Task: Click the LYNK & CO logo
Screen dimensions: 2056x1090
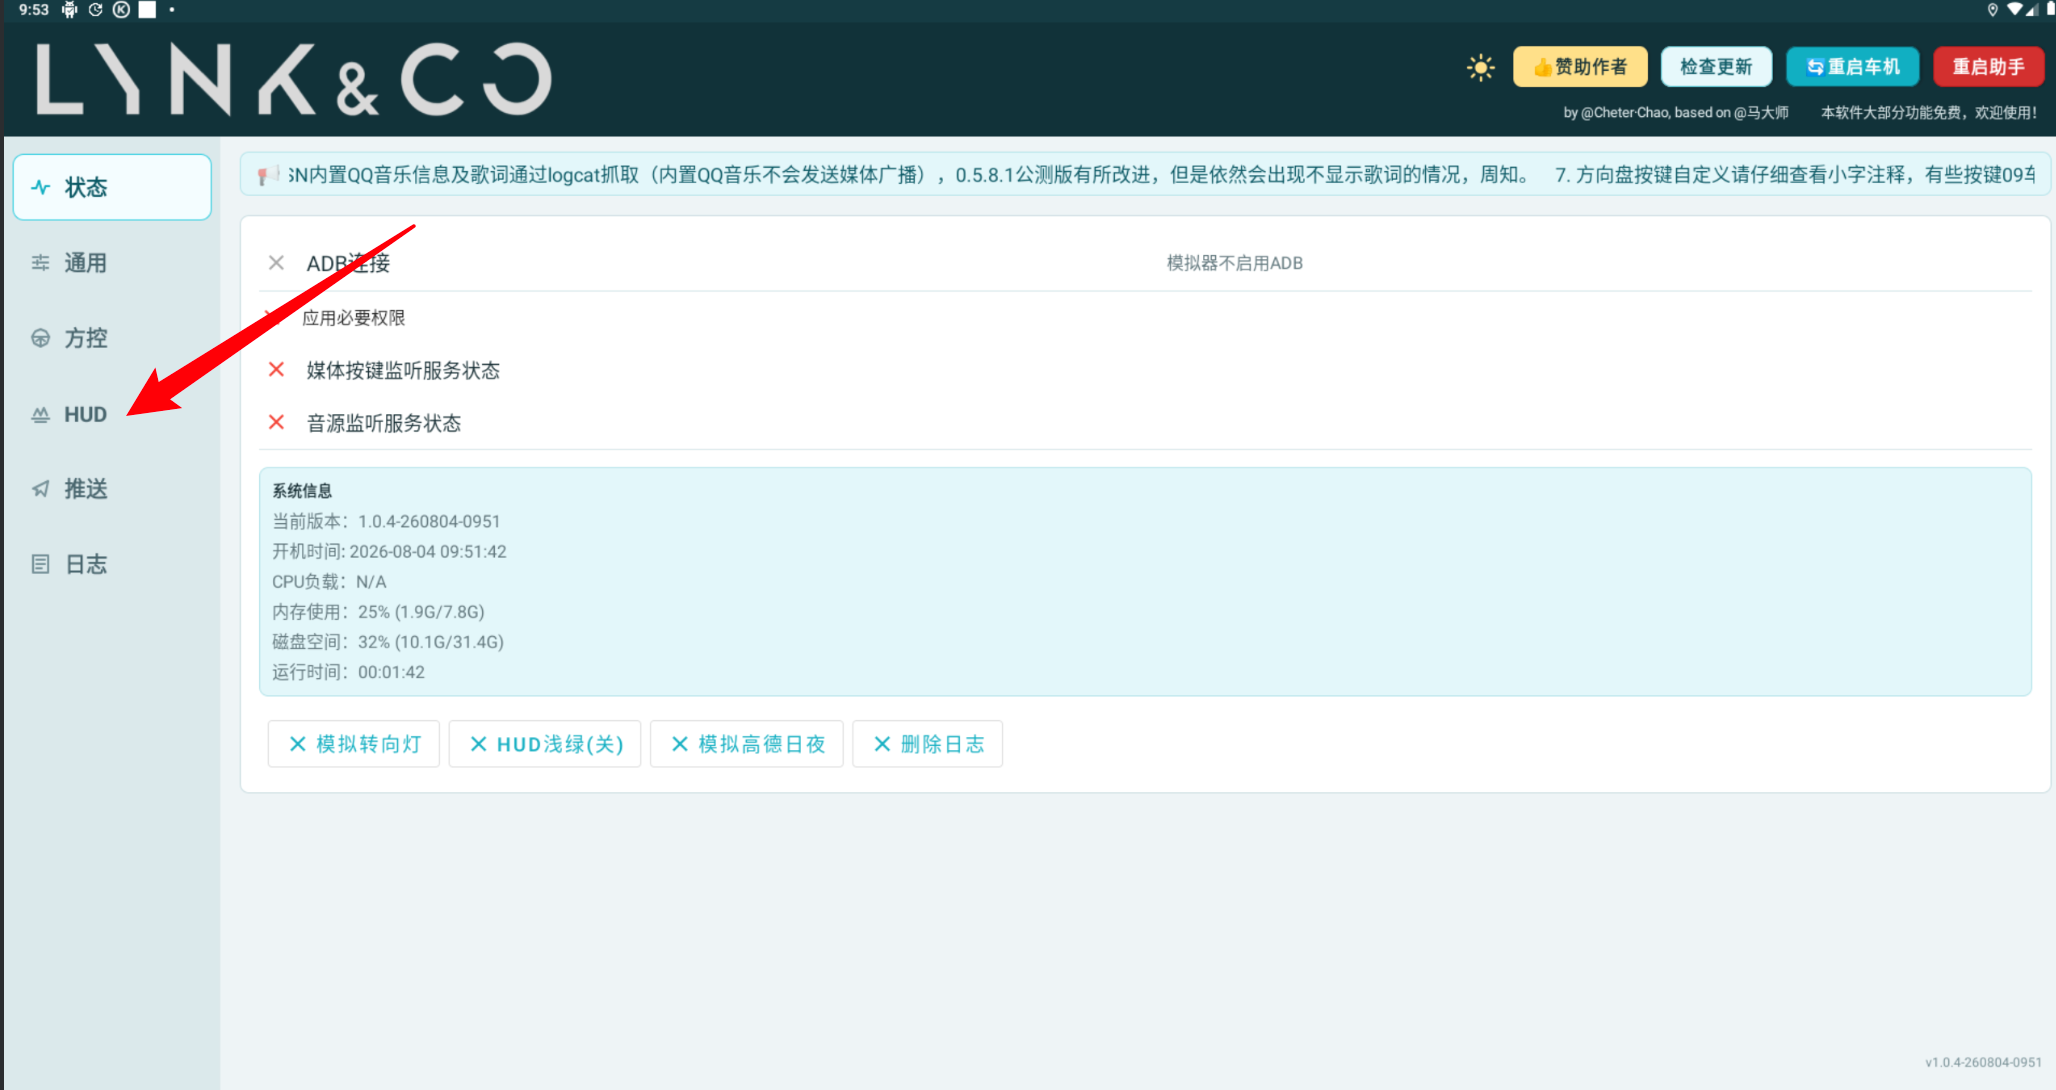Action: tap(294, 79)
